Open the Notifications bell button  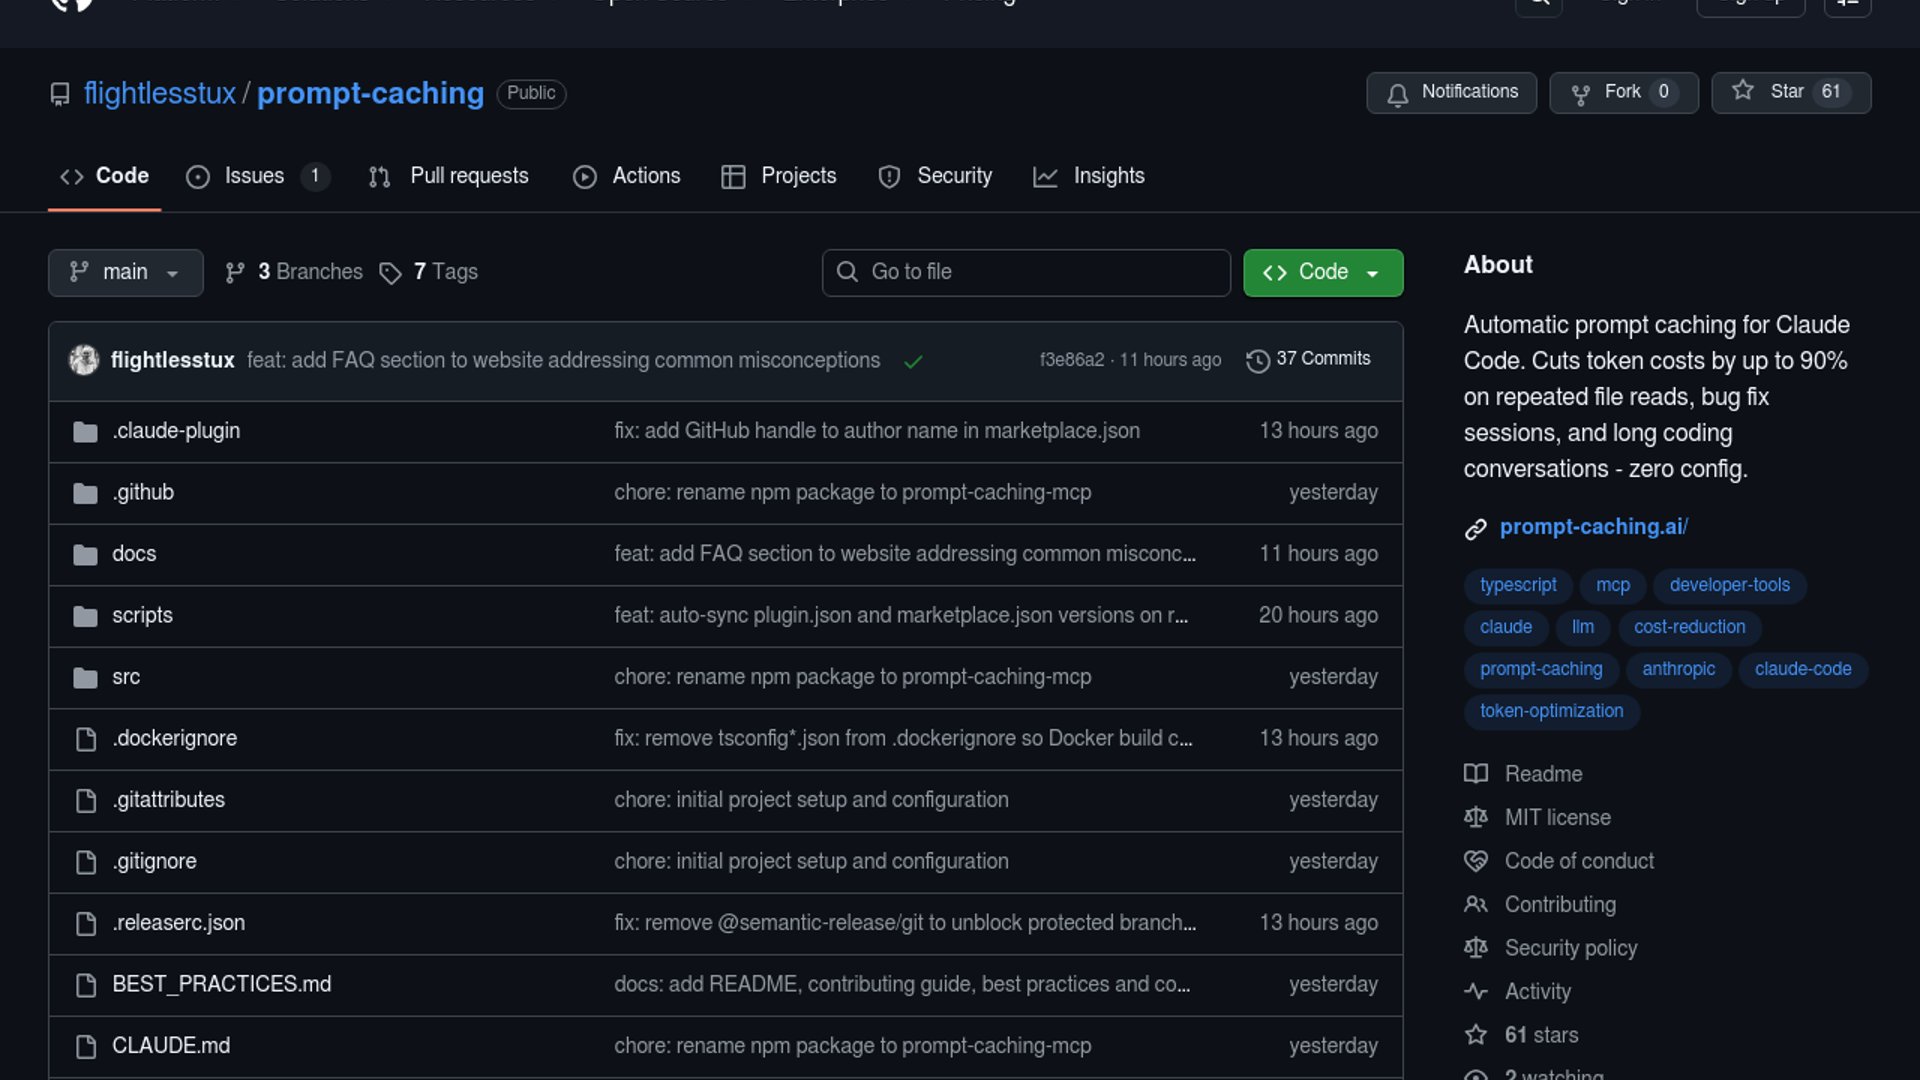(x=1451, y=92)
